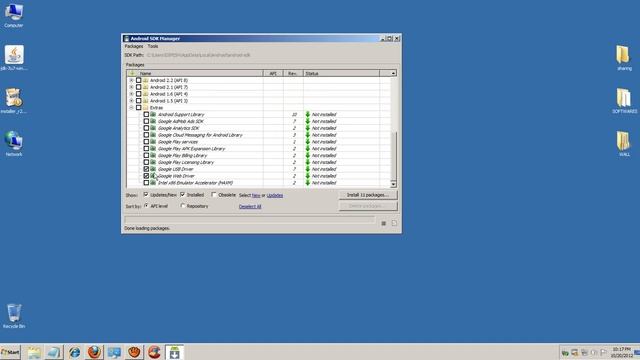640x360 pixels.
Task: Click the Install packages button
Action: pyautogui.click(x=368, y=195)
